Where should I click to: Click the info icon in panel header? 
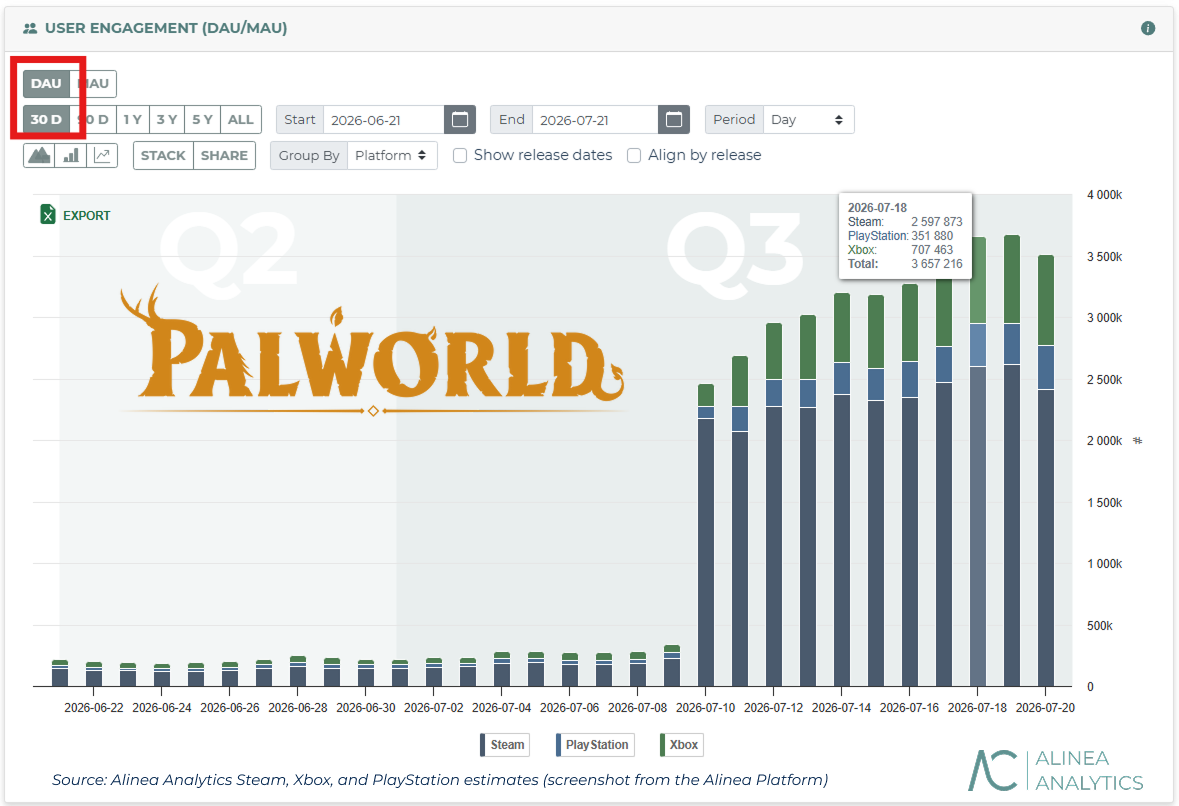pyautogui.click(x=1147, y=28)
